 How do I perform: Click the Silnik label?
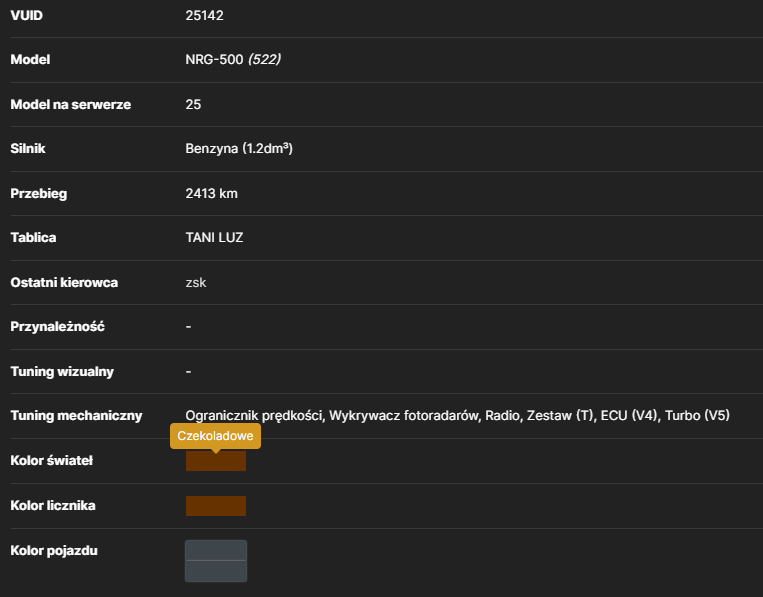coord(28,148)
